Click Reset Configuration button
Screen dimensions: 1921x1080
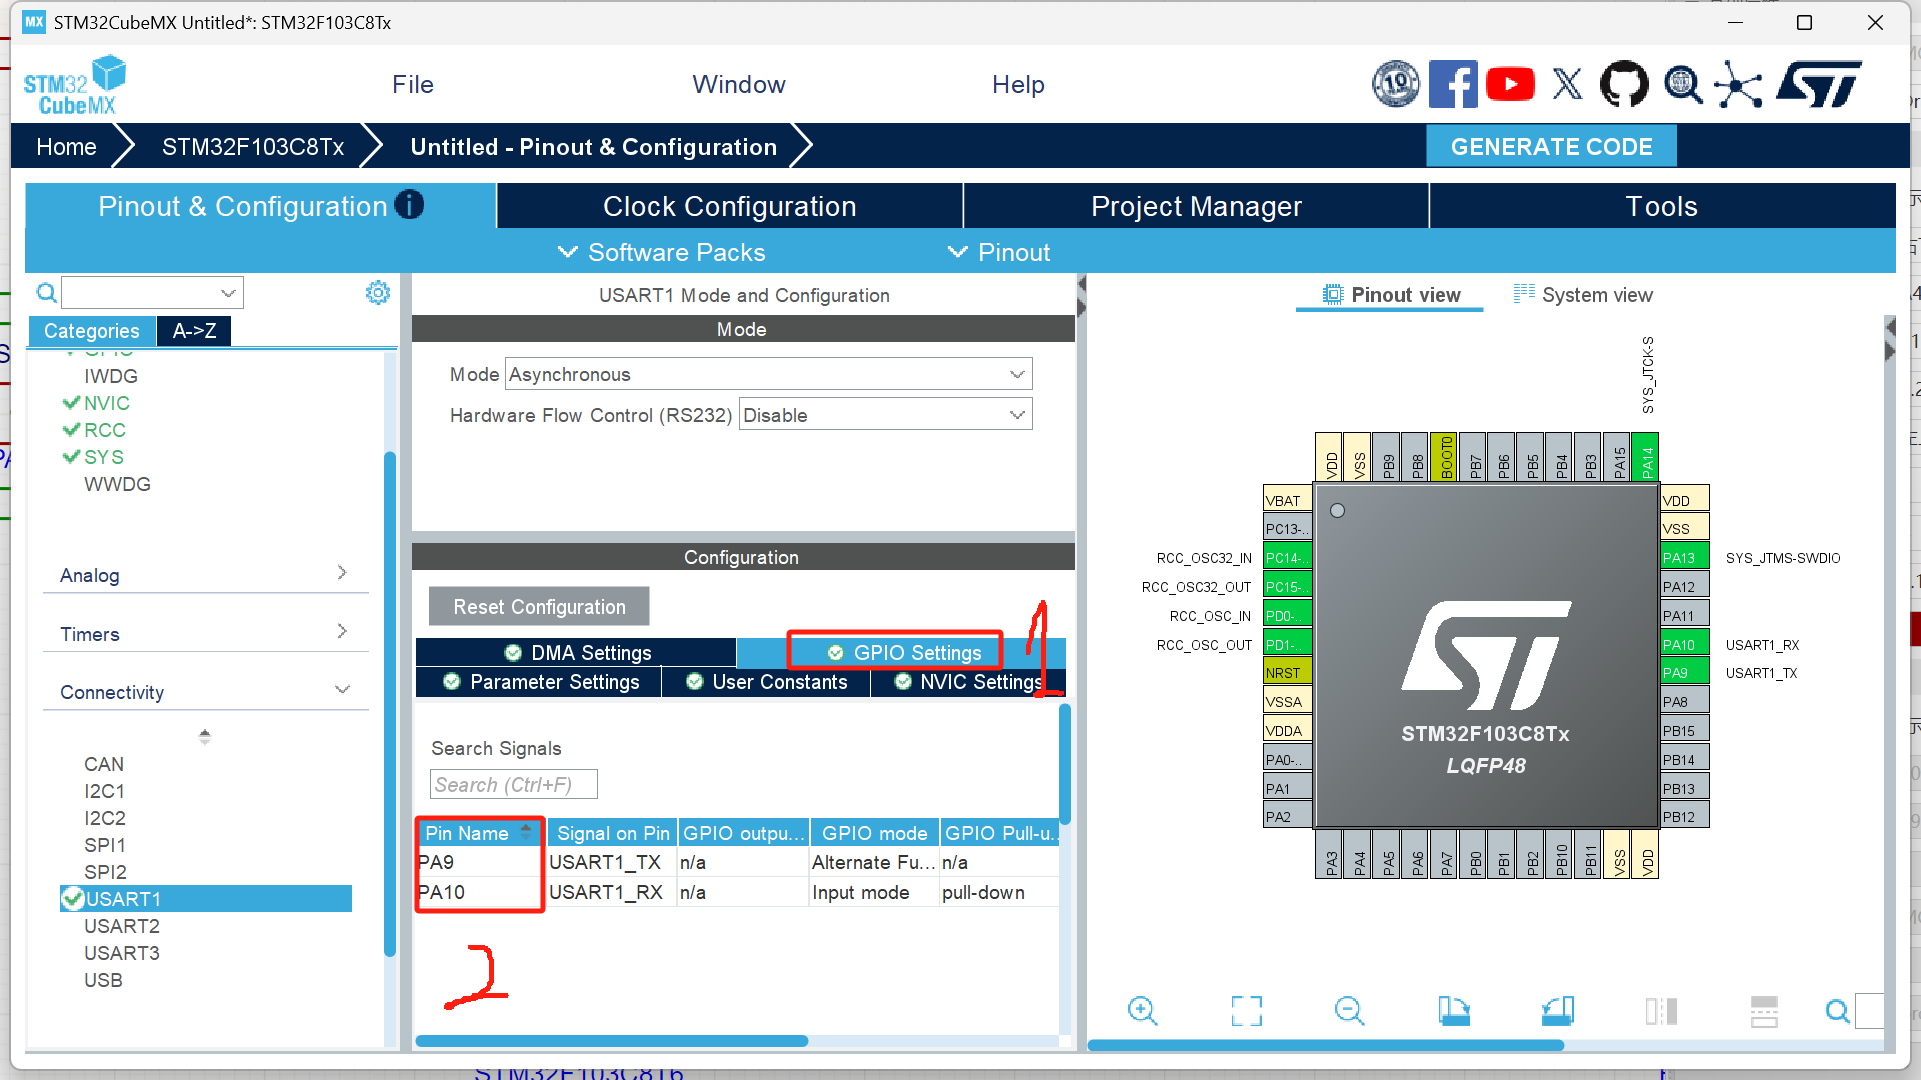pos(539,607)
